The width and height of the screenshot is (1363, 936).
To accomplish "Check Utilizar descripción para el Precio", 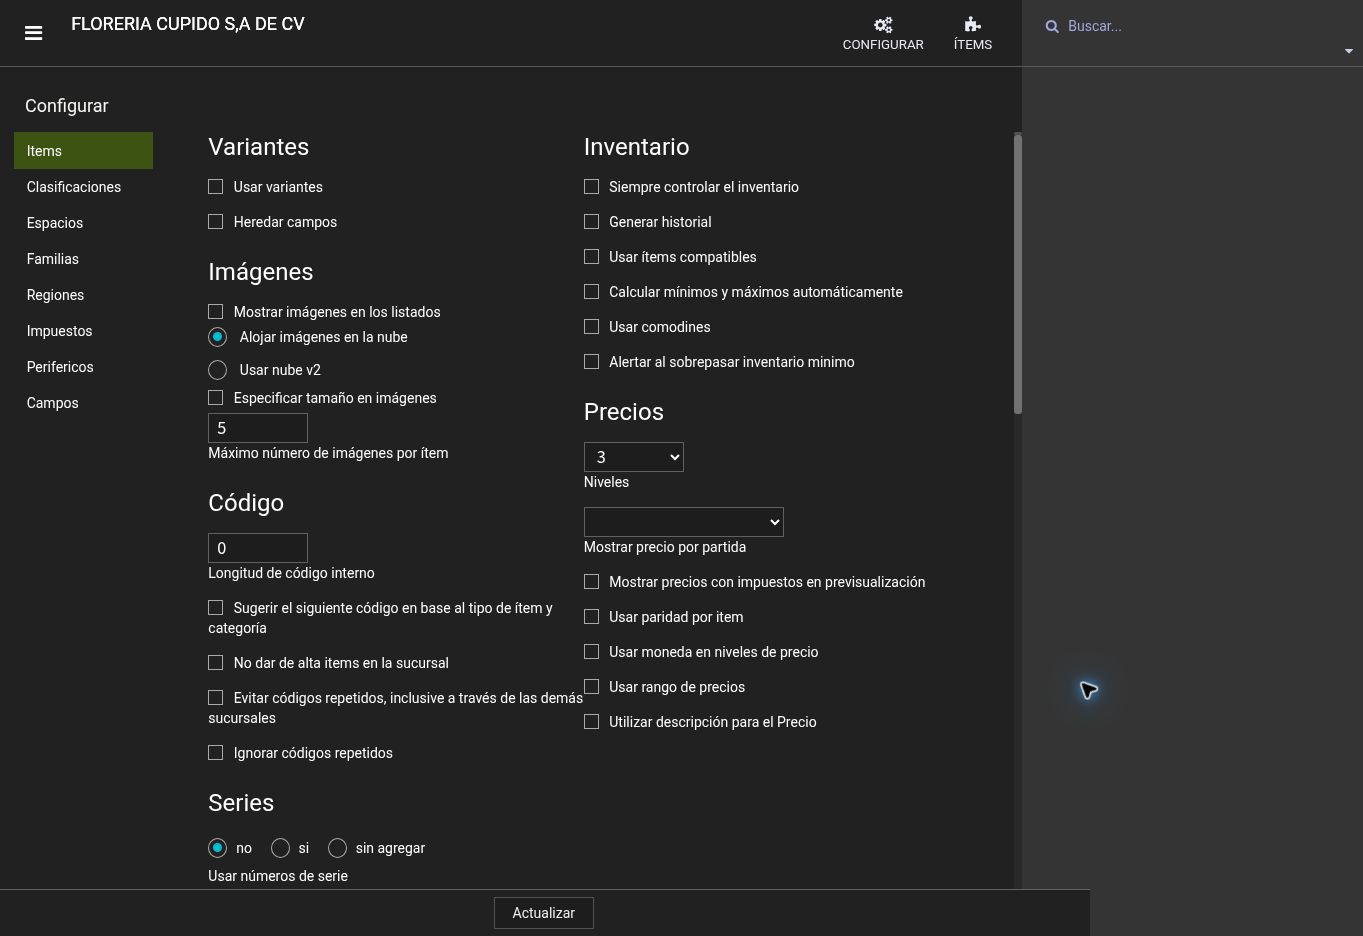I will (592, 722).
